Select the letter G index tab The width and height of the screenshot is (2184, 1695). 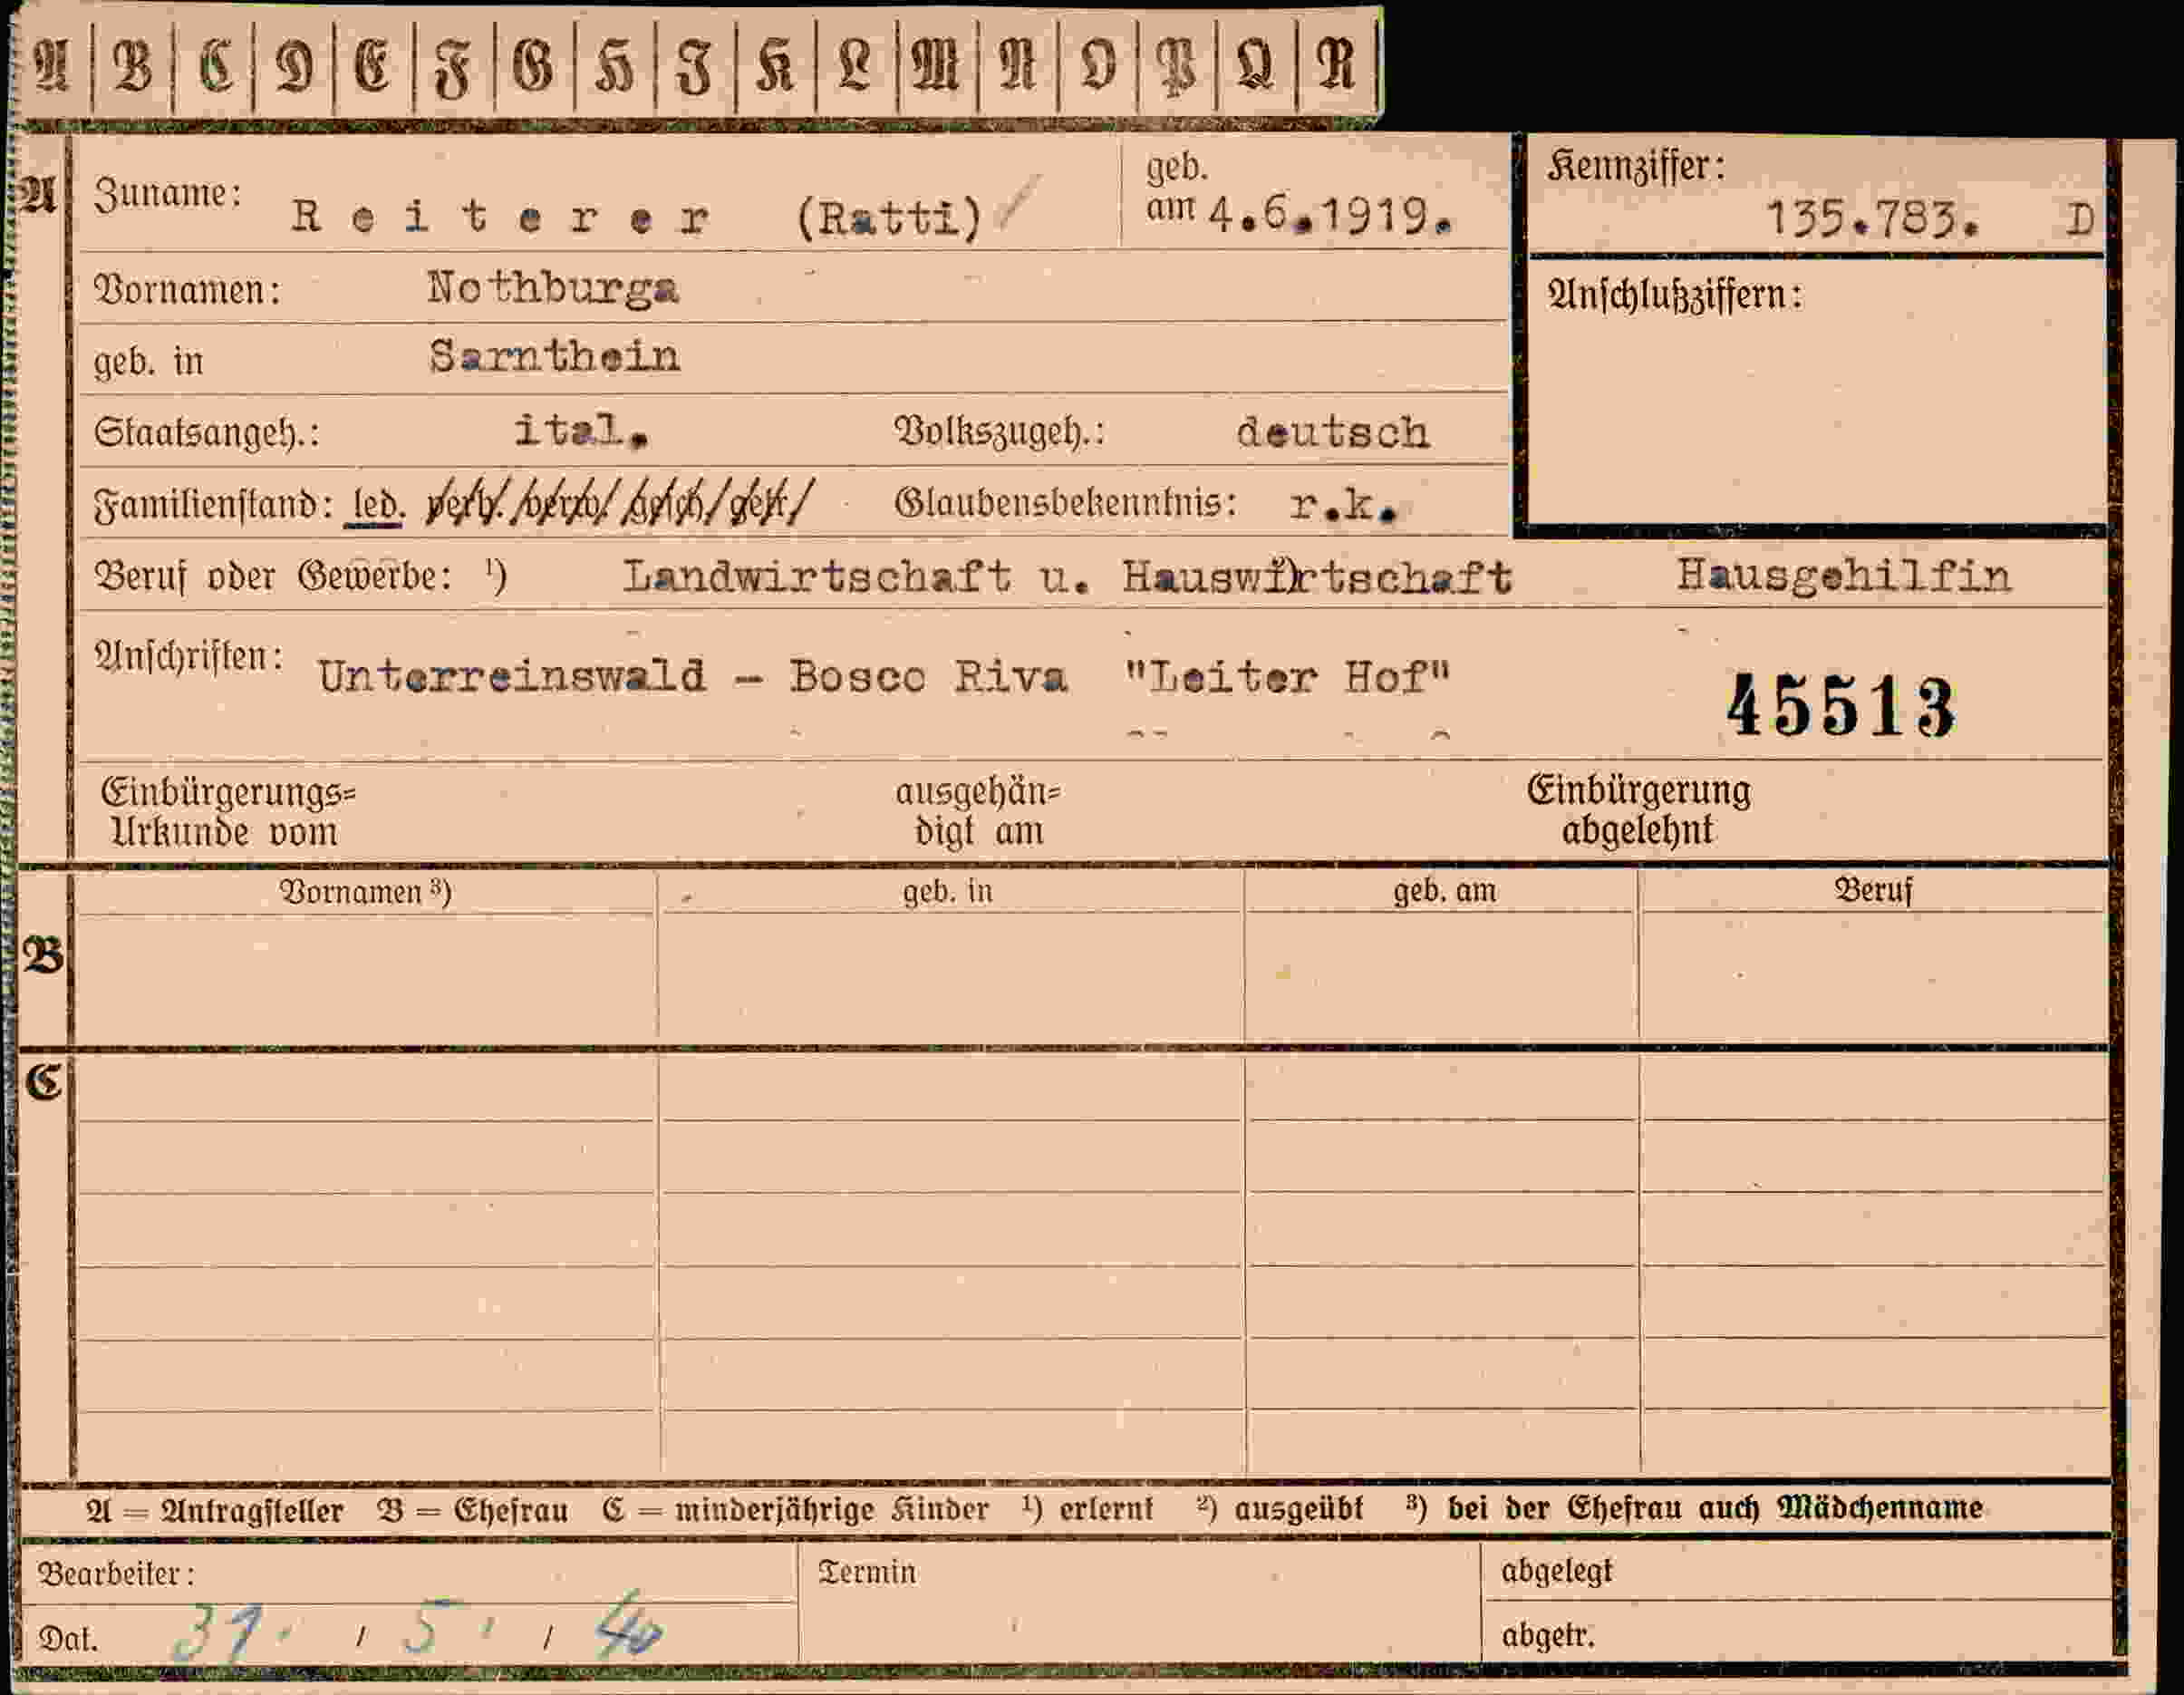(534, 66)
